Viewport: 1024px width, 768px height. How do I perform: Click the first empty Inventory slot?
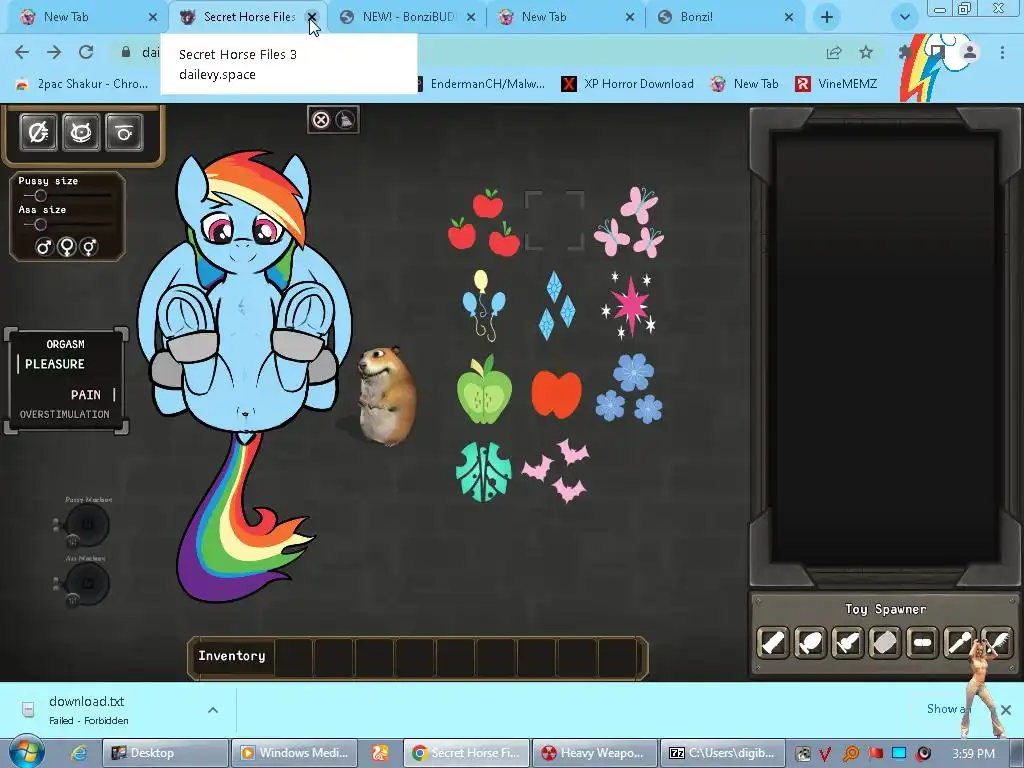[x=293, y=657]
